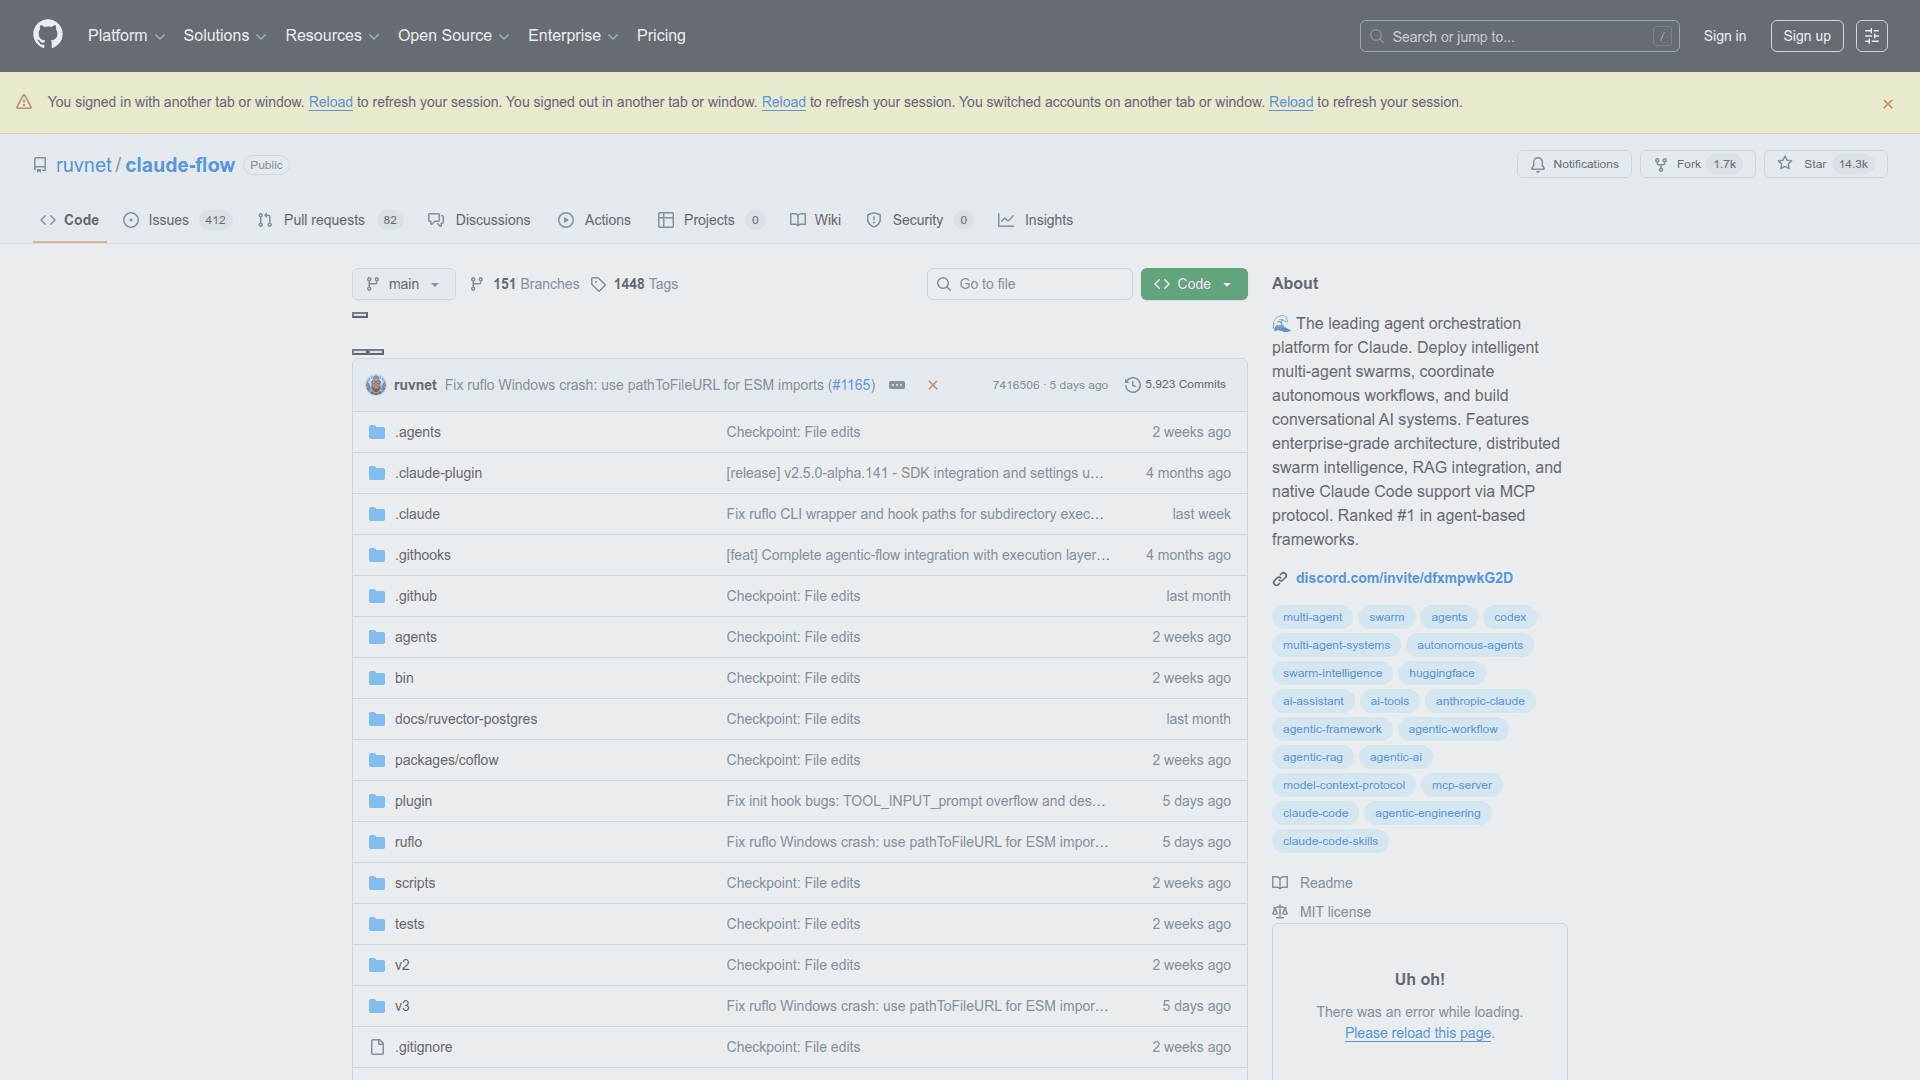Open the discord invite link
Screen dimensions: 1920x1080
(1403, 578)
